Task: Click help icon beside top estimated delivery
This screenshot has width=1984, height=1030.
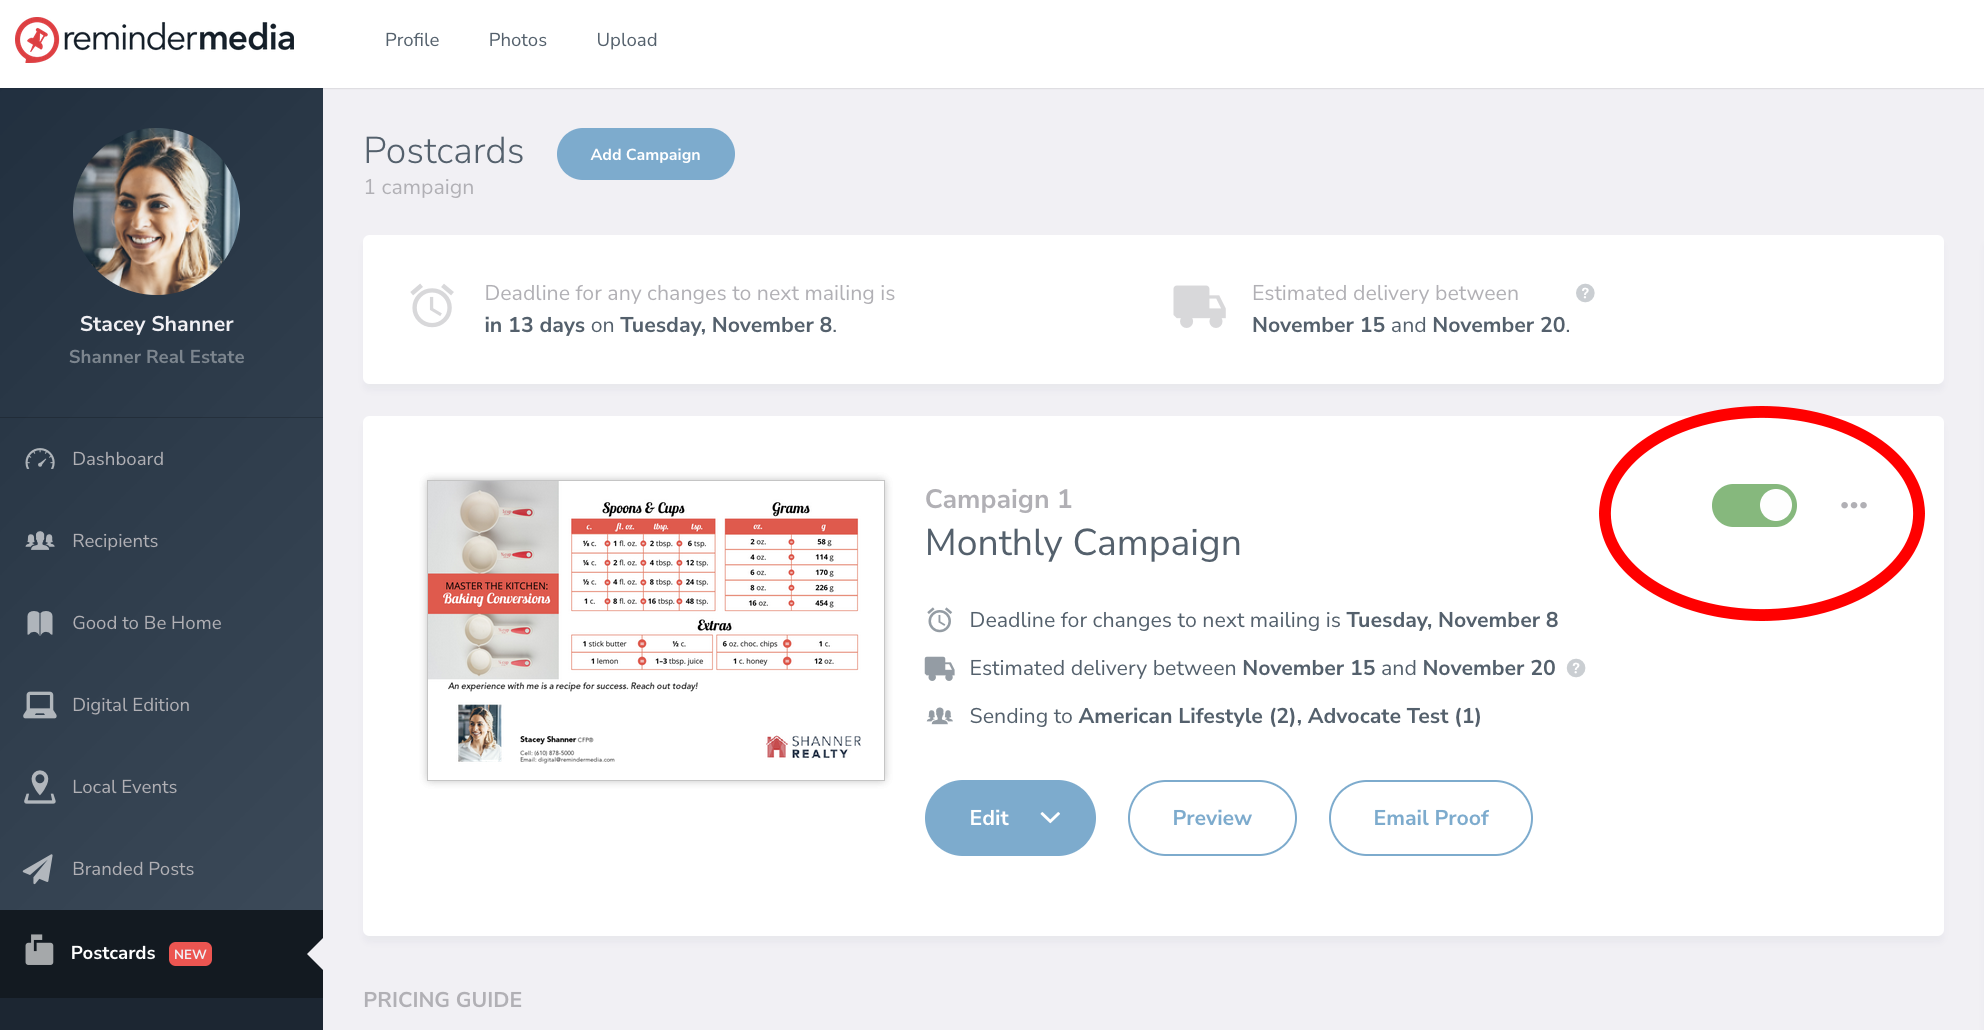Action: [1585, 293]
